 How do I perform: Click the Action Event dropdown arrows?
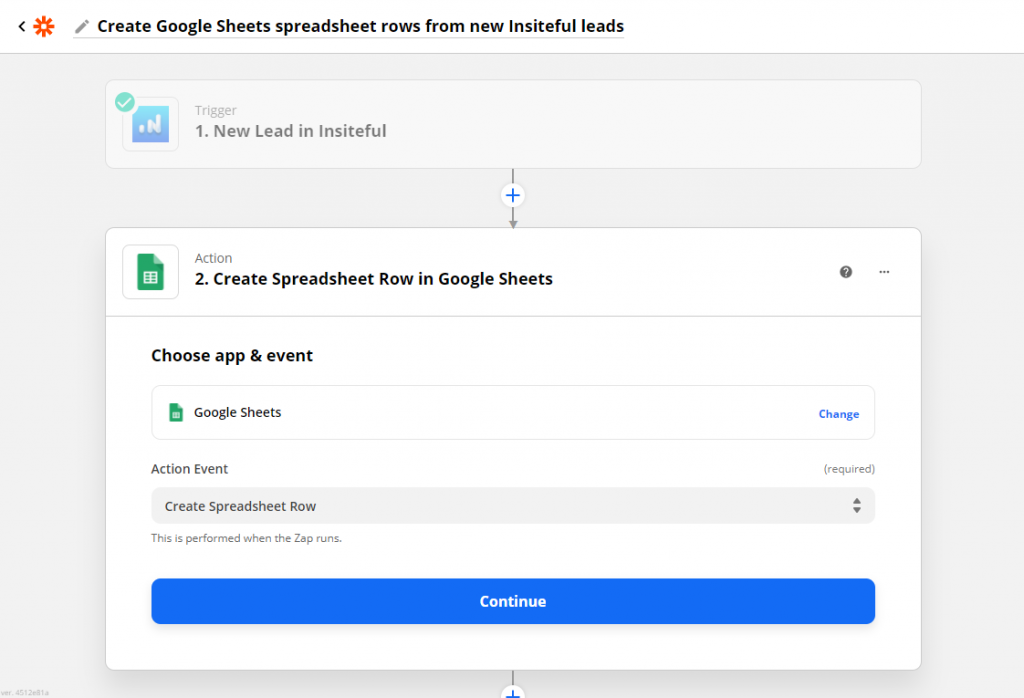coord(856,505)
